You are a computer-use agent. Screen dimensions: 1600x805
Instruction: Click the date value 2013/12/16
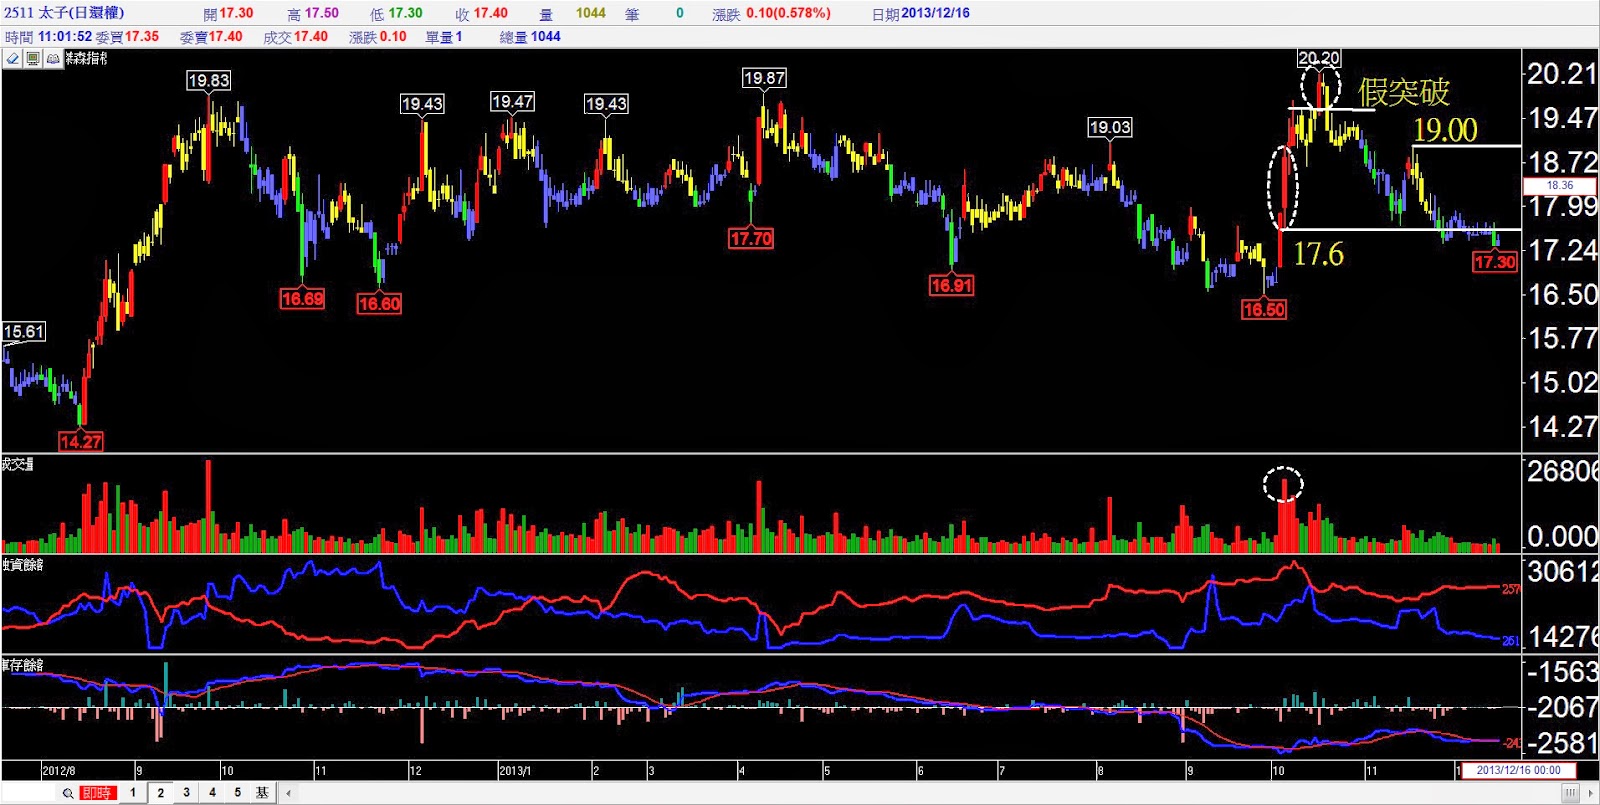pyautogui.click(x=935, y=13)
